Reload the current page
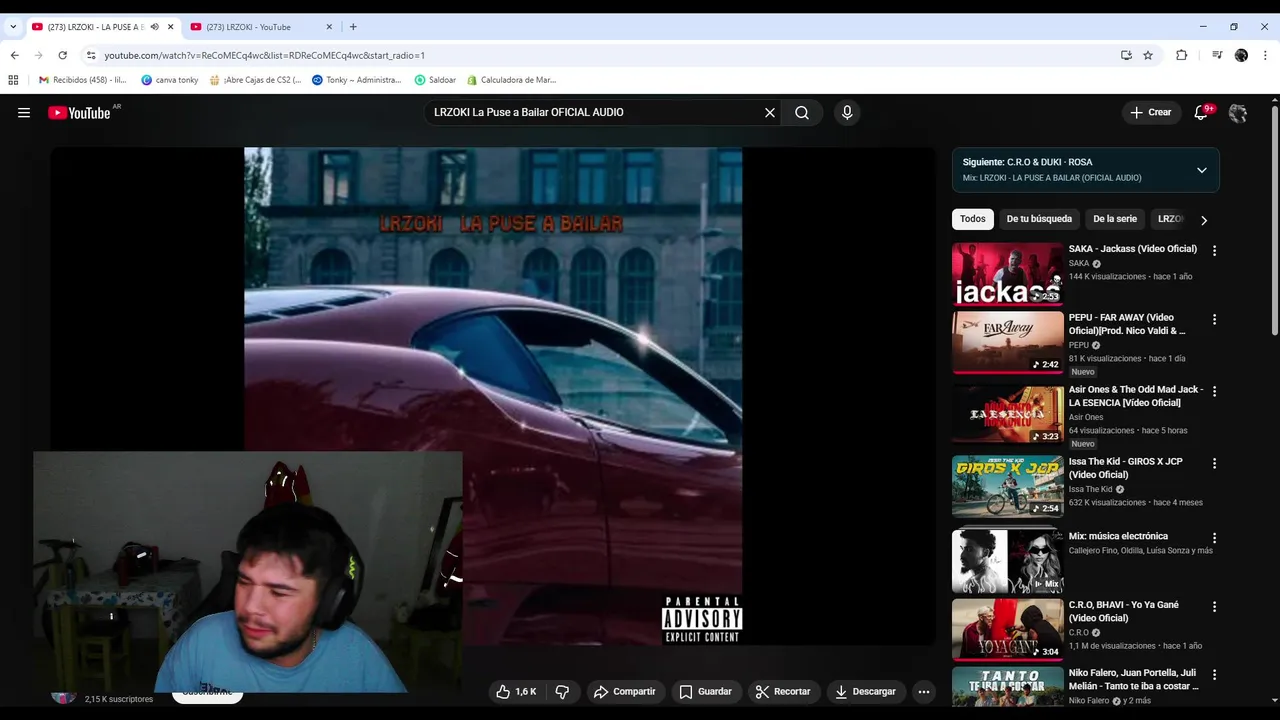The width and height of the screenshot is (1280, 720). 62,55
